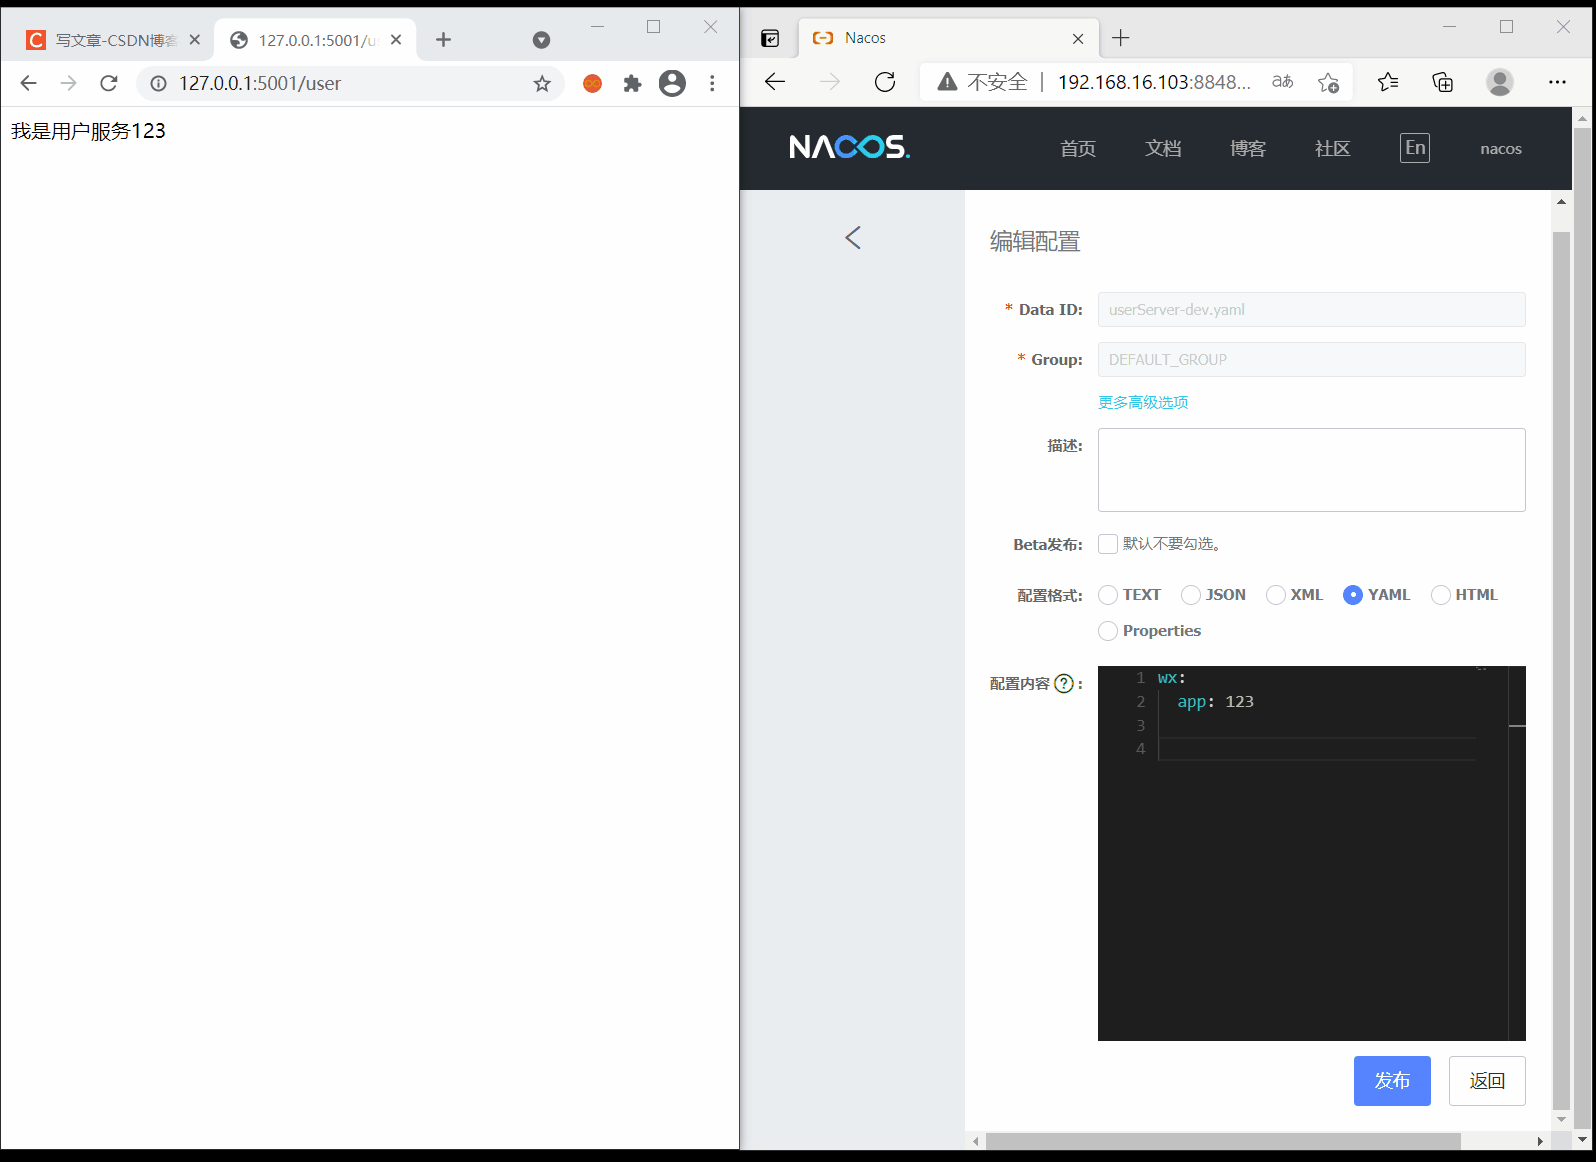This screenshot has width=1596, height=1162.
Task: Open the 文档 nav item
Action: tap(1163, 148)
